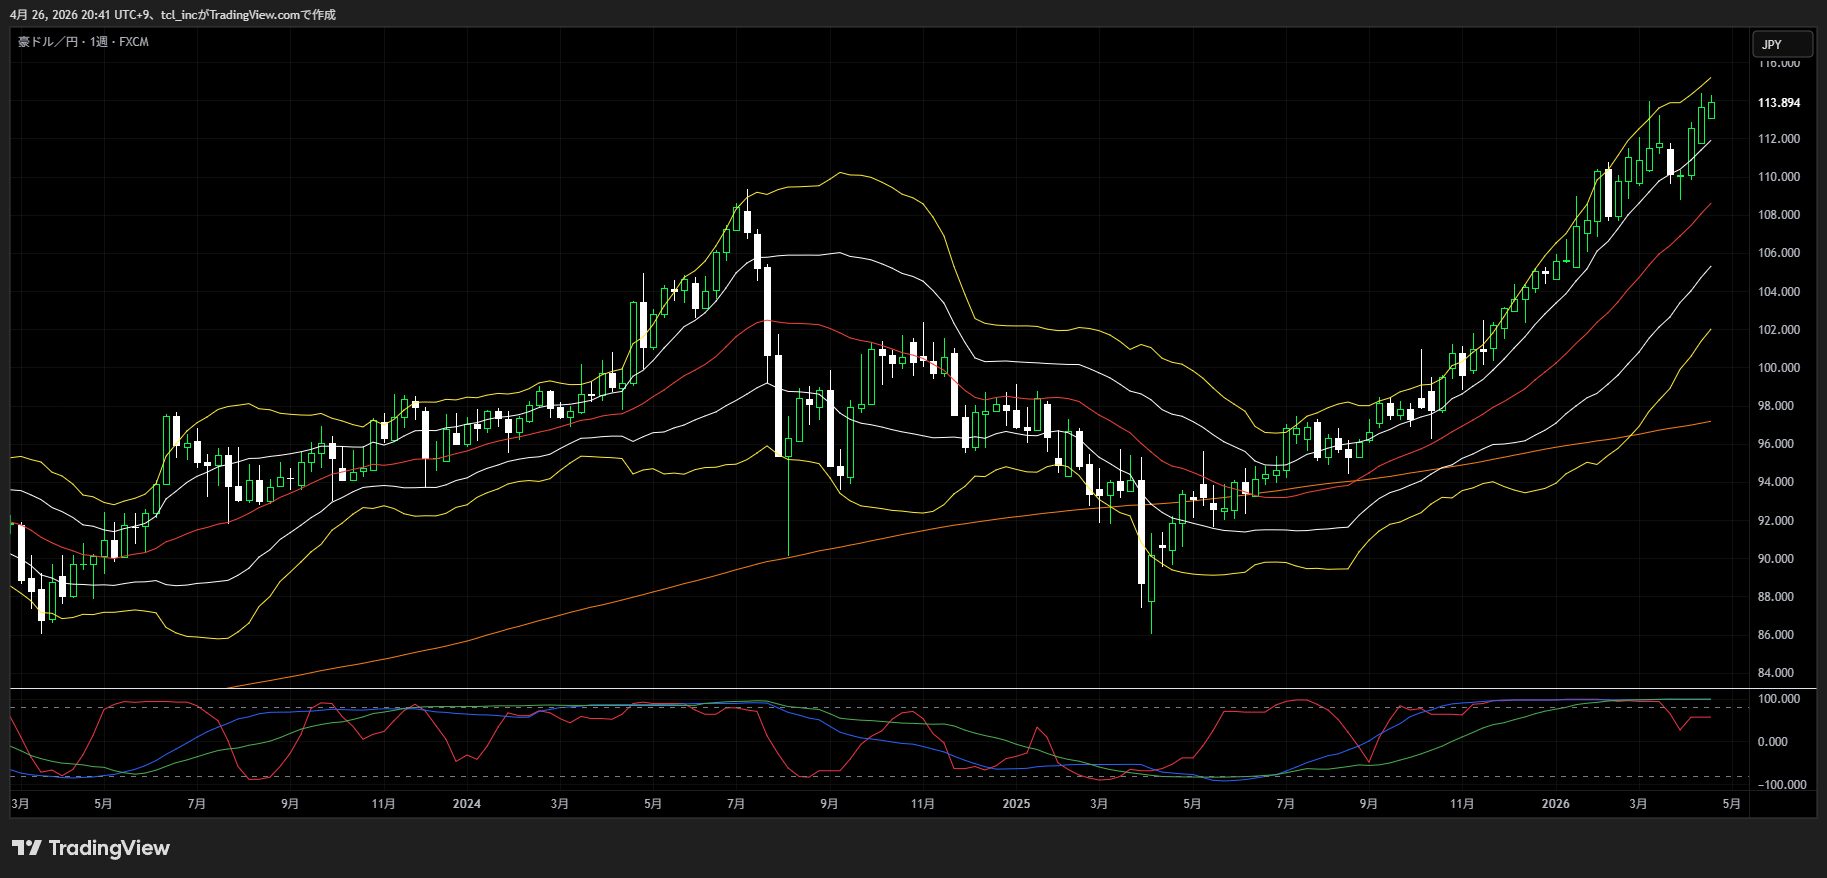Select the 2024 label on time axis
This screenshot has width=1827, height=878.
tap(466, 804)
